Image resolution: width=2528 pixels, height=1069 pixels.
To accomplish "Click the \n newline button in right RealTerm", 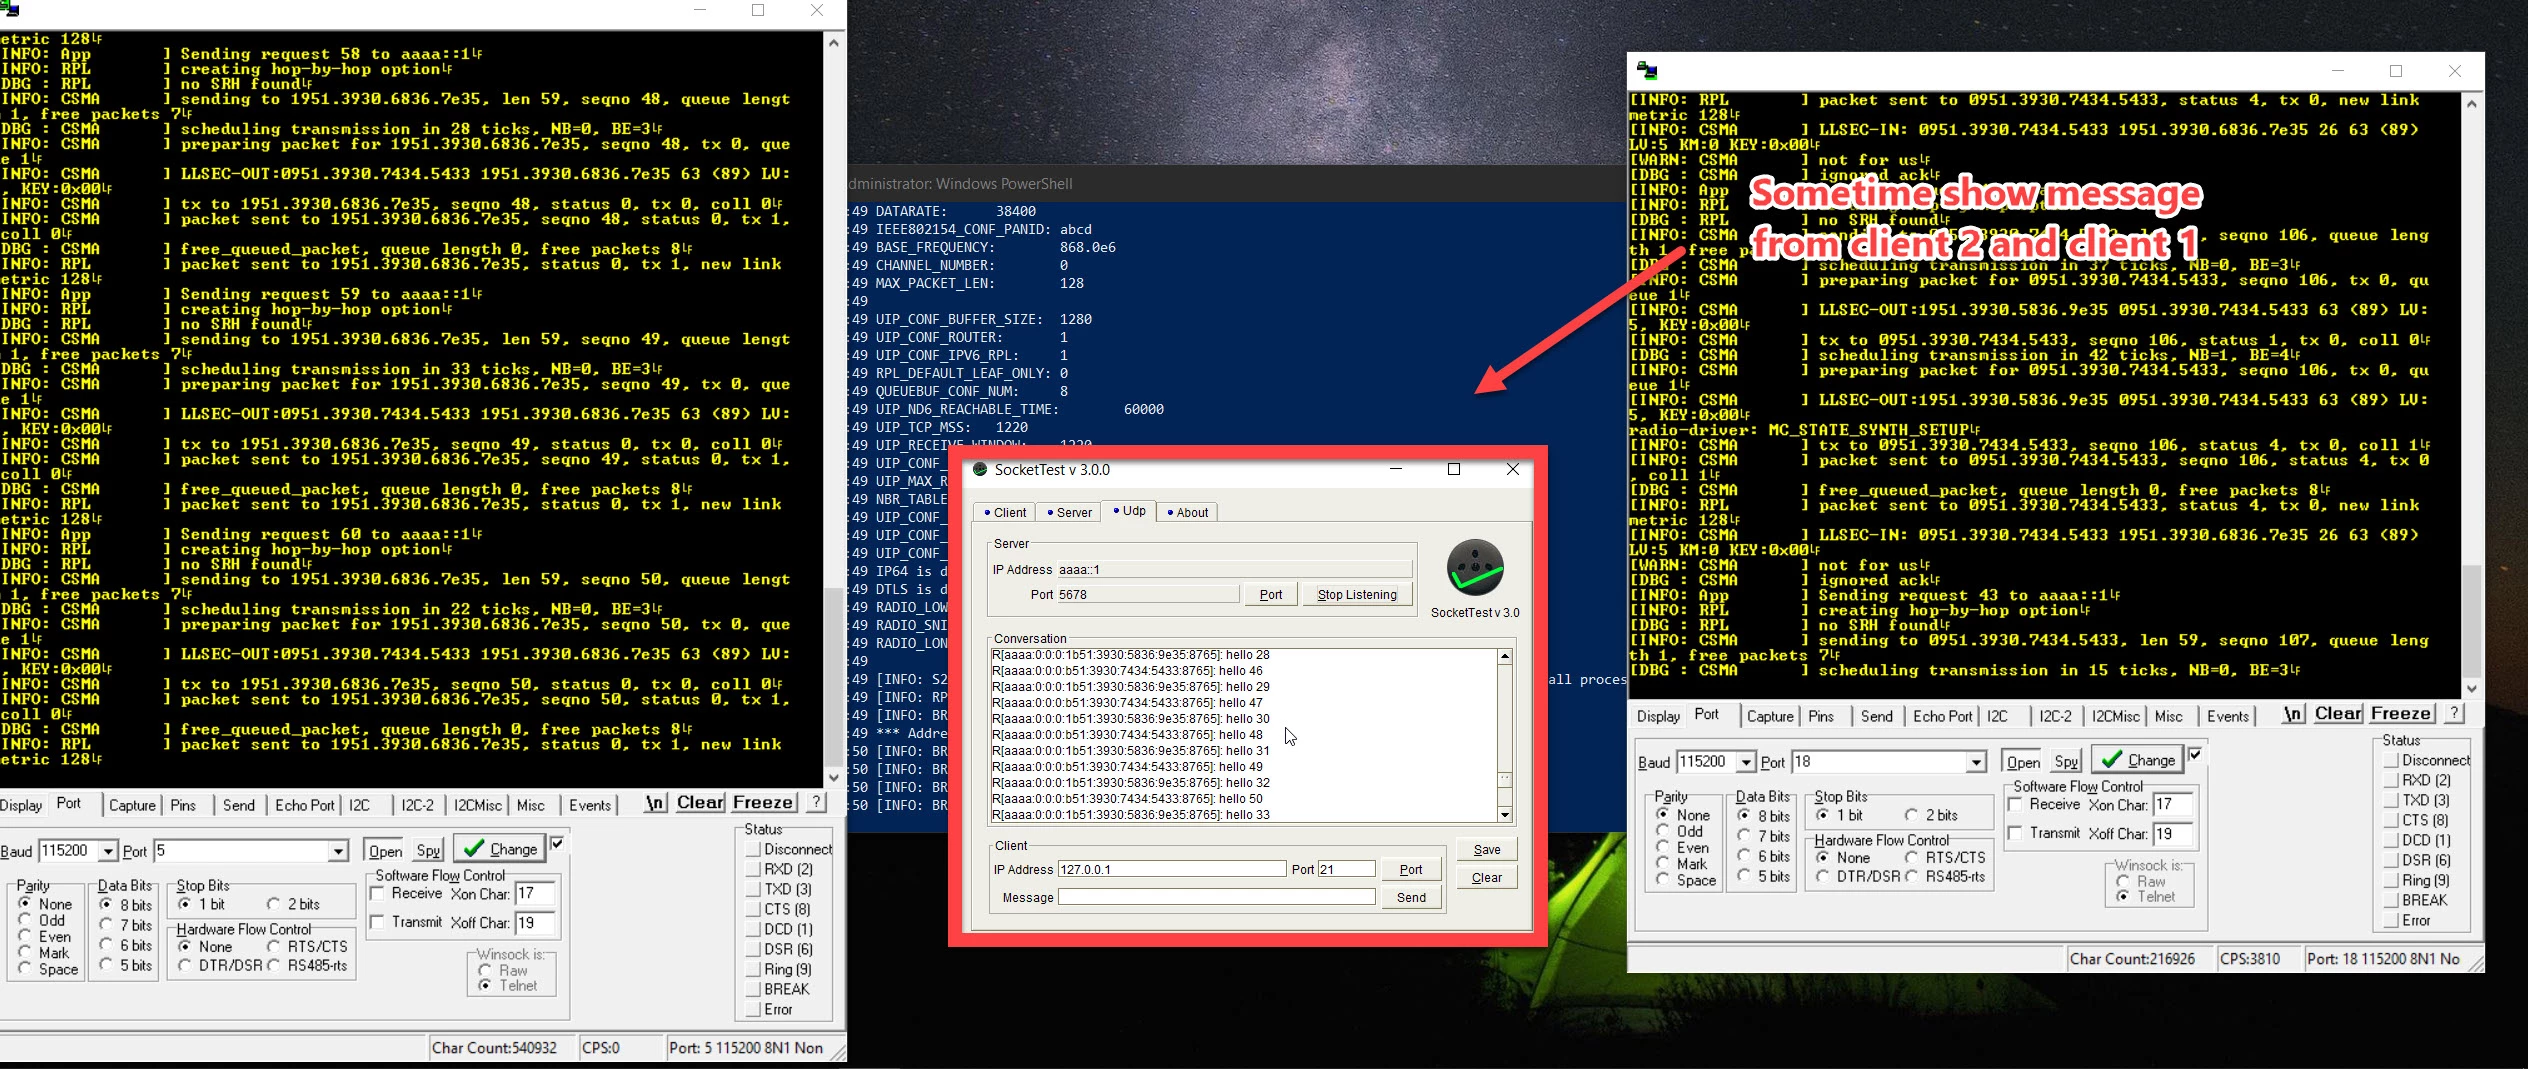I will (x=2293, y=713).
